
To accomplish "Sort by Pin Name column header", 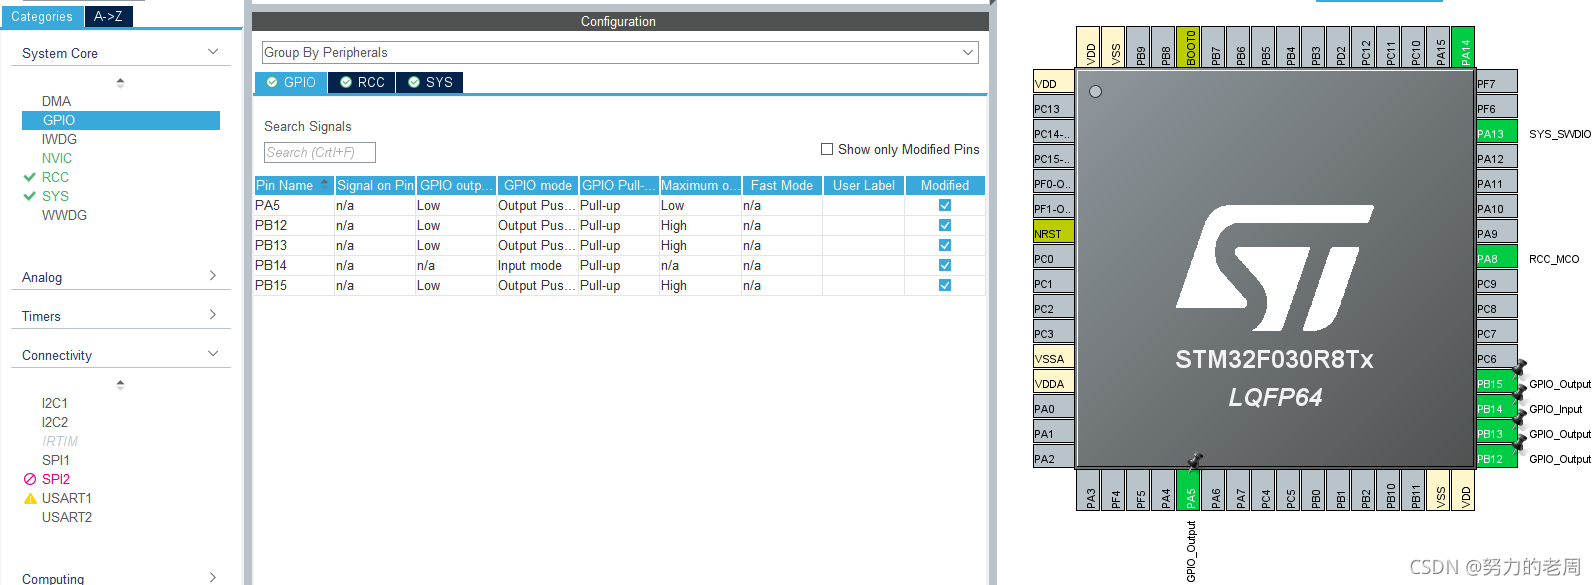I will pyautogui.click(x=294, y=185).
